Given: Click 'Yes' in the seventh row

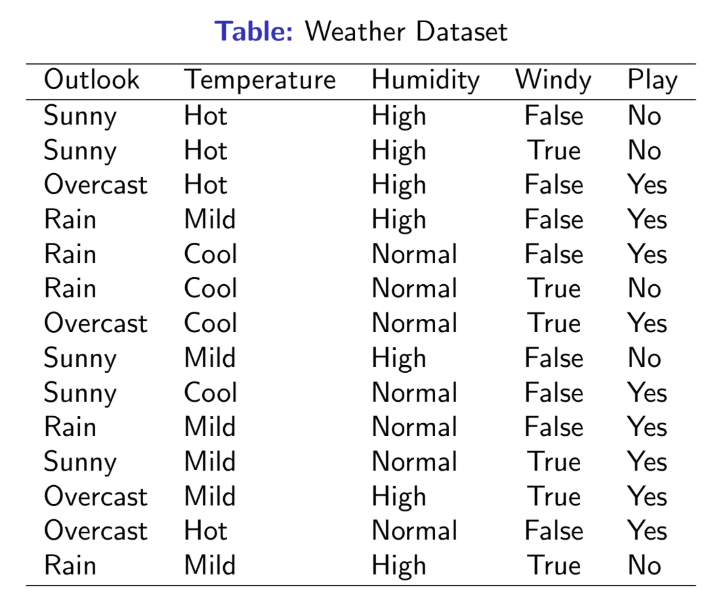Looking at the screenshot, I should click(647, 323).
